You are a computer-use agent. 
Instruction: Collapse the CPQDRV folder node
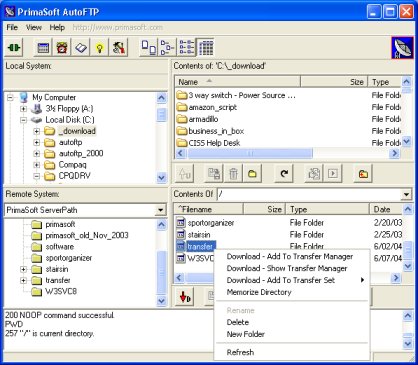(37, 176)
